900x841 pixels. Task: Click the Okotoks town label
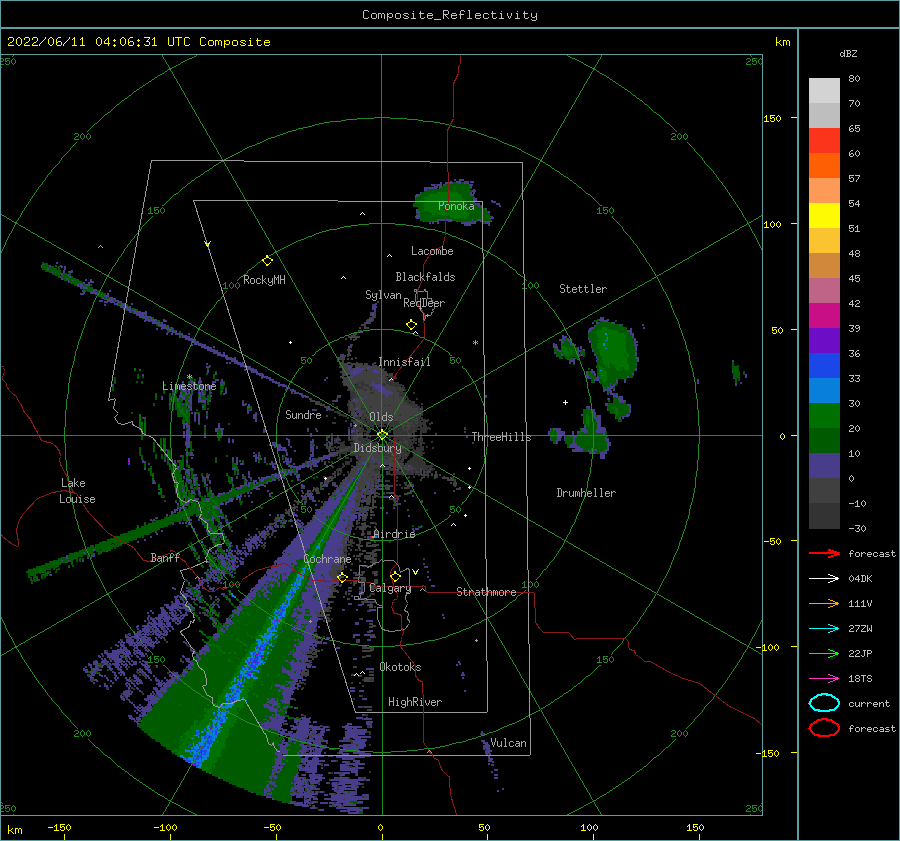point(400,667)
